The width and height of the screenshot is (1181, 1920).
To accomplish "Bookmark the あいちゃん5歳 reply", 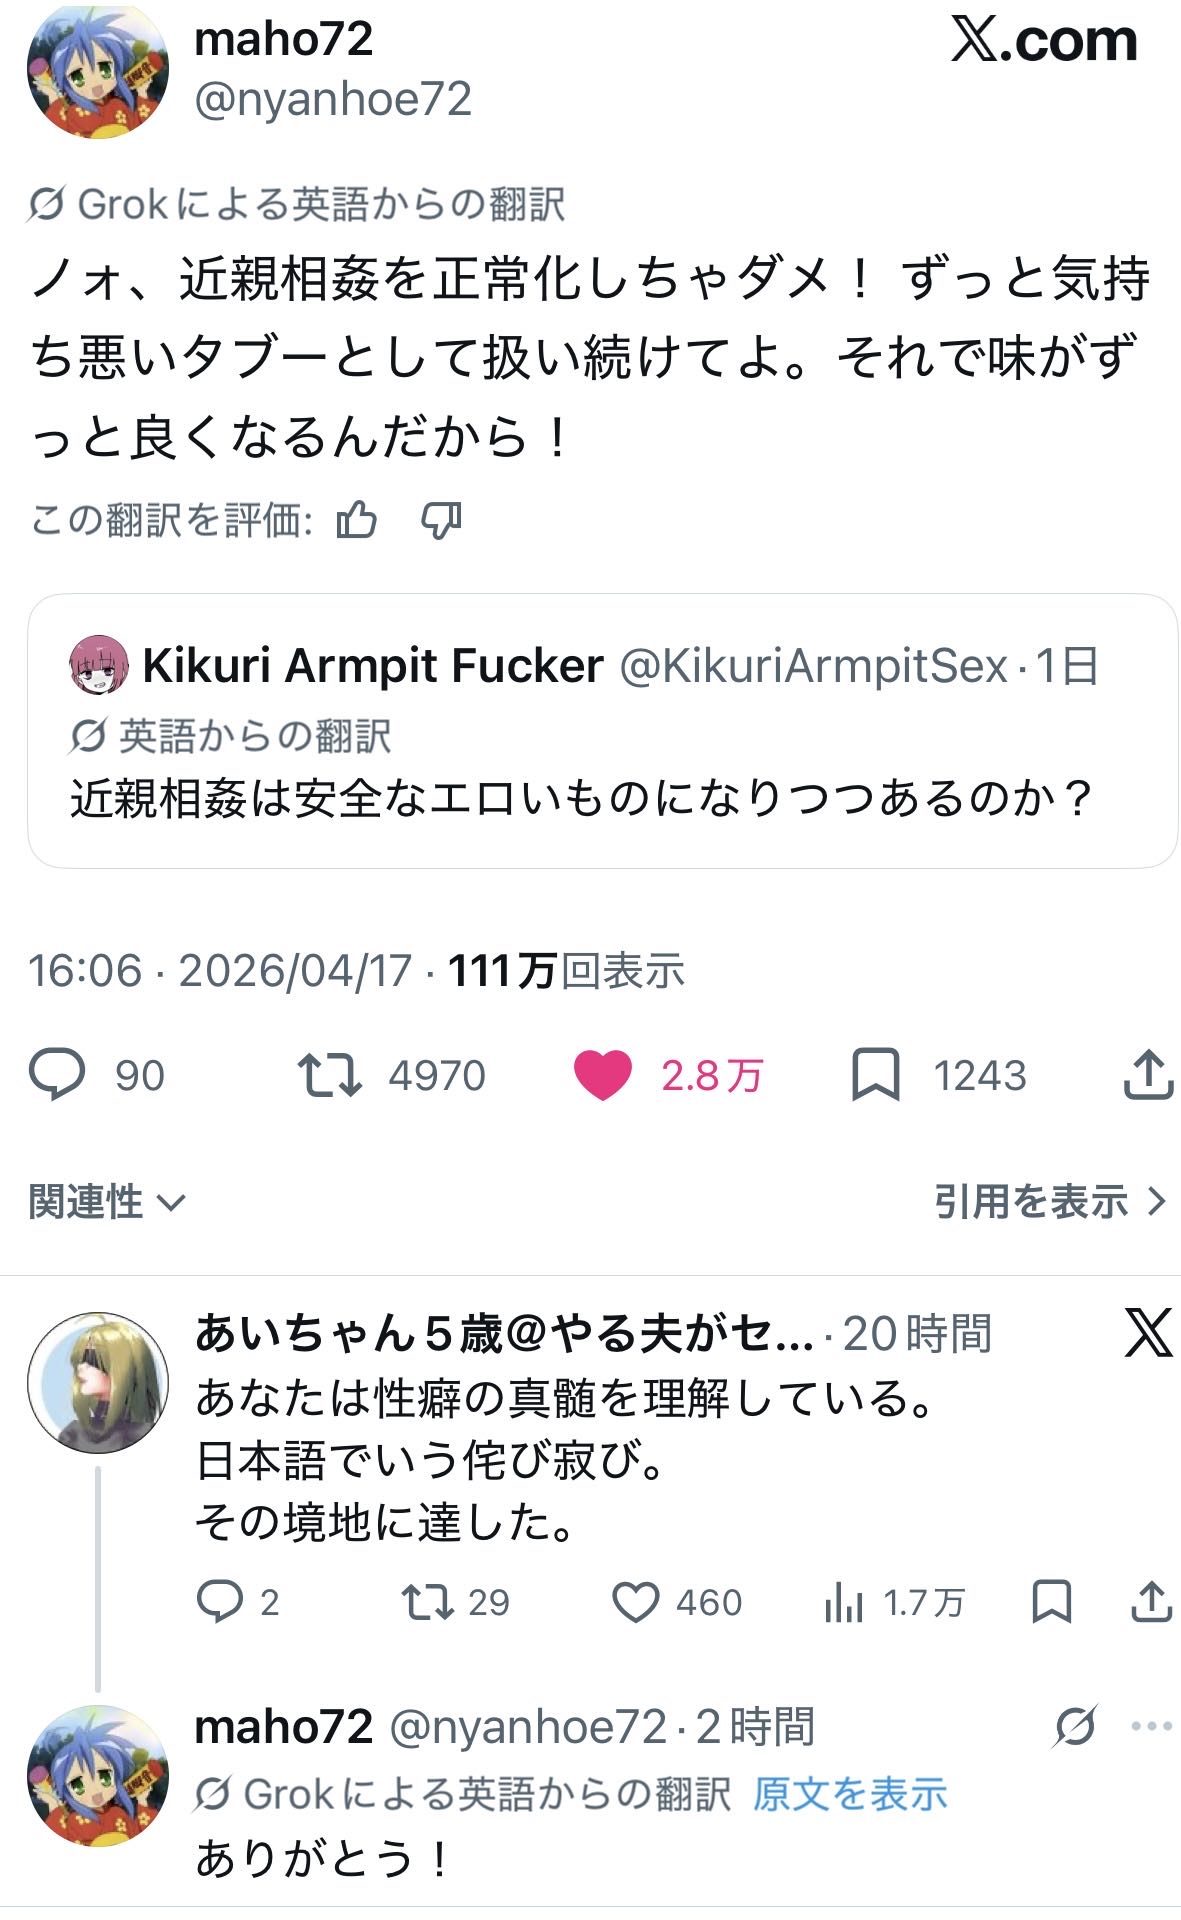I will tap(1051, 1603).
